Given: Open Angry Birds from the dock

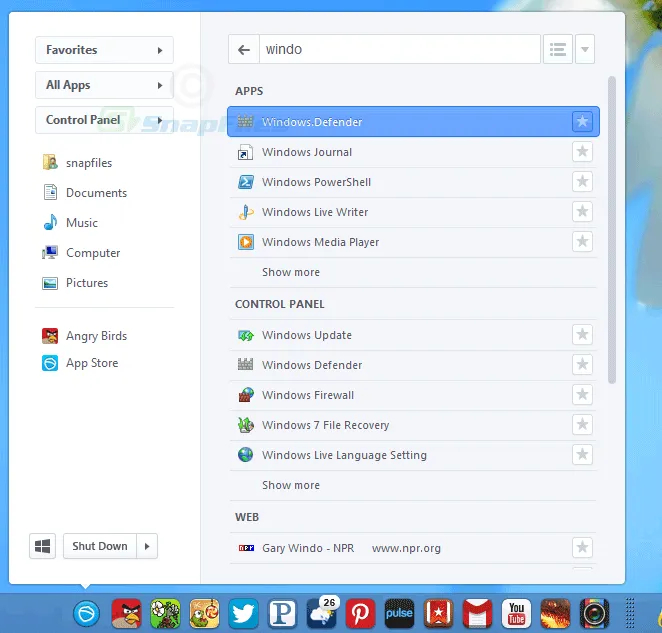Looking at the screenshot, I should tap(126, 613).
